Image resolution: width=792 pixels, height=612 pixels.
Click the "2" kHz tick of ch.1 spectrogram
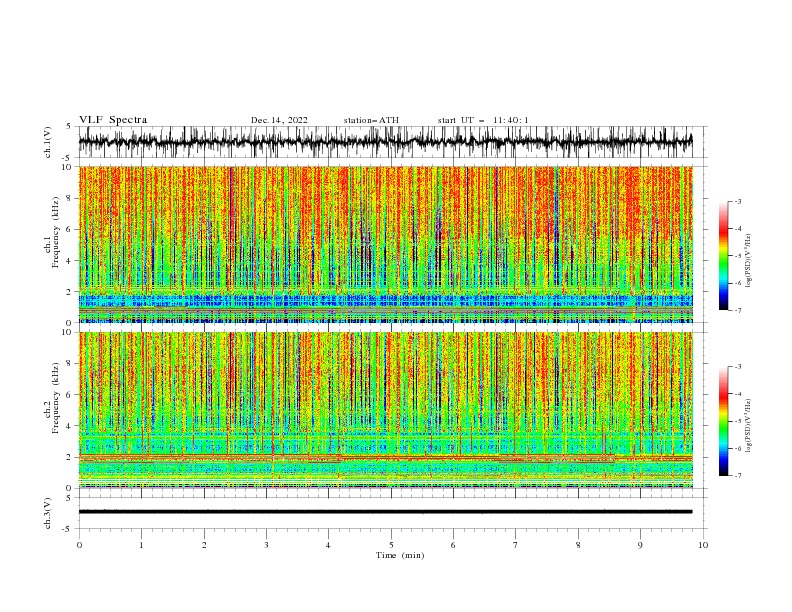coord(70,292)
